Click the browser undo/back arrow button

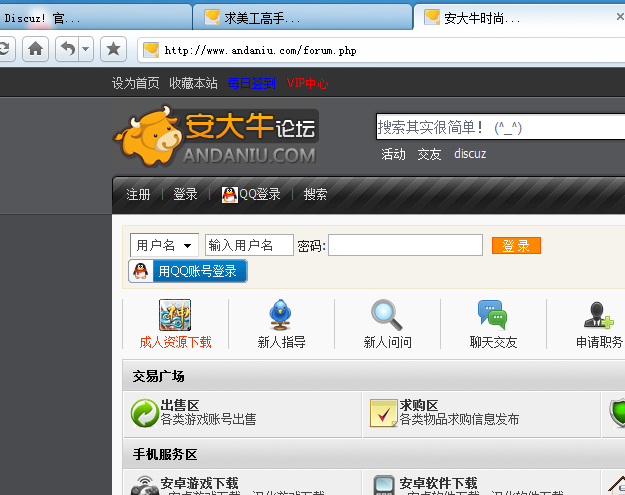[x=67, y=49]
